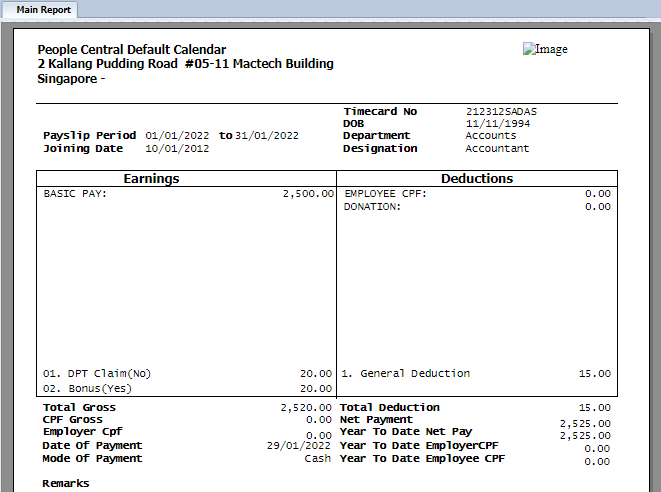This screenshot has height=492, width=661.
Task: Click the Earnings column header
Action: [151, 178]
